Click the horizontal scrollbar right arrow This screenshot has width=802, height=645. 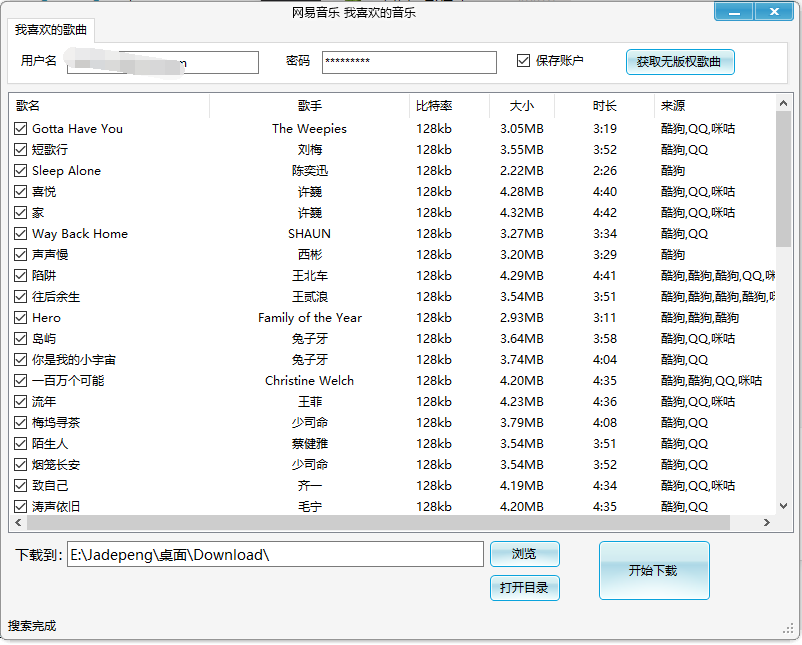[766, 522]
